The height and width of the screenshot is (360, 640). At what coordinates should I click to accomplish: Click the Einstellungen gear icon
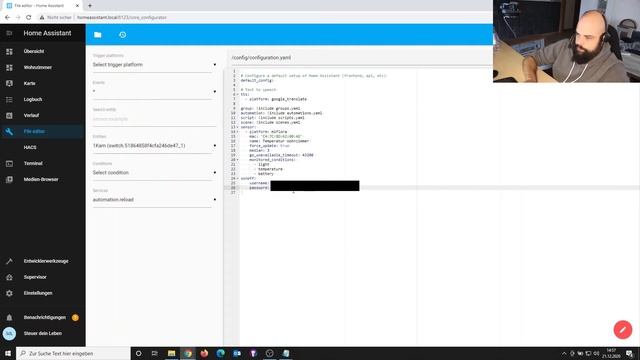(9, 293)
